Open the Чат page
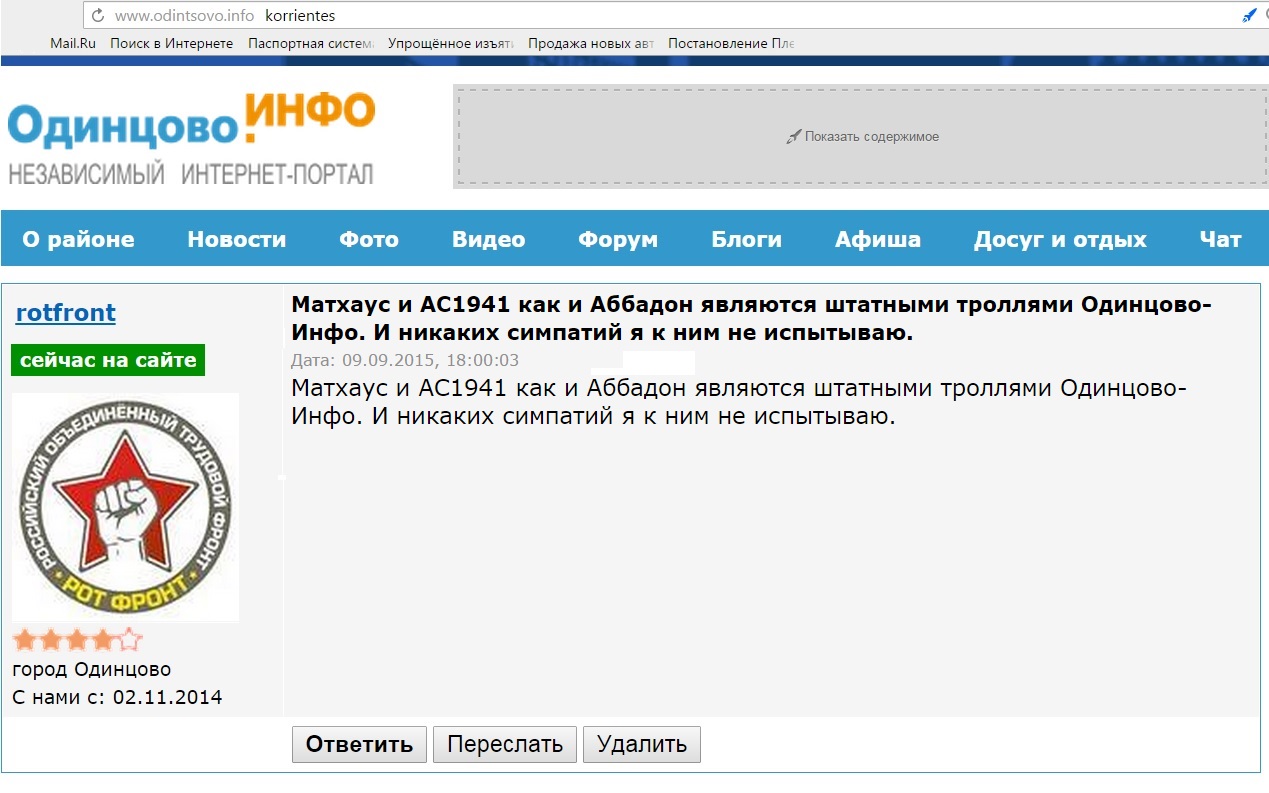The height and width of the screenshot is (793, 1269). (1220, 240)
